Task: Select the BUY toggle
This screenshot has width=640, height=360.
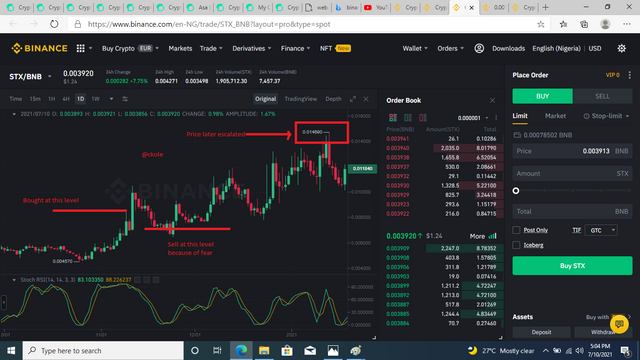Action: click(x=542, y=96)
